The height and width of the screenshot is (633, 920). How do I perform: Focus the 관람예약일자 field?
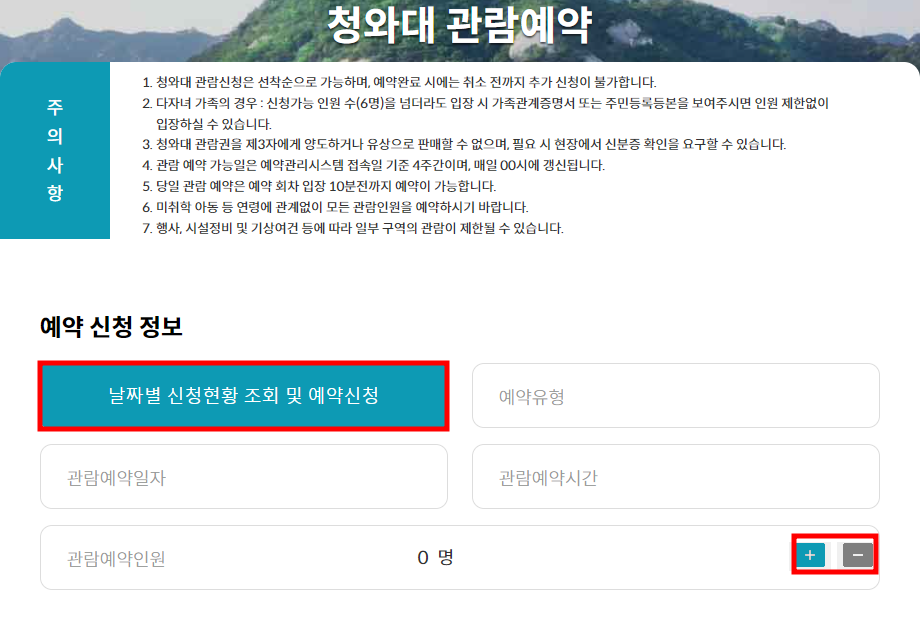243,476
